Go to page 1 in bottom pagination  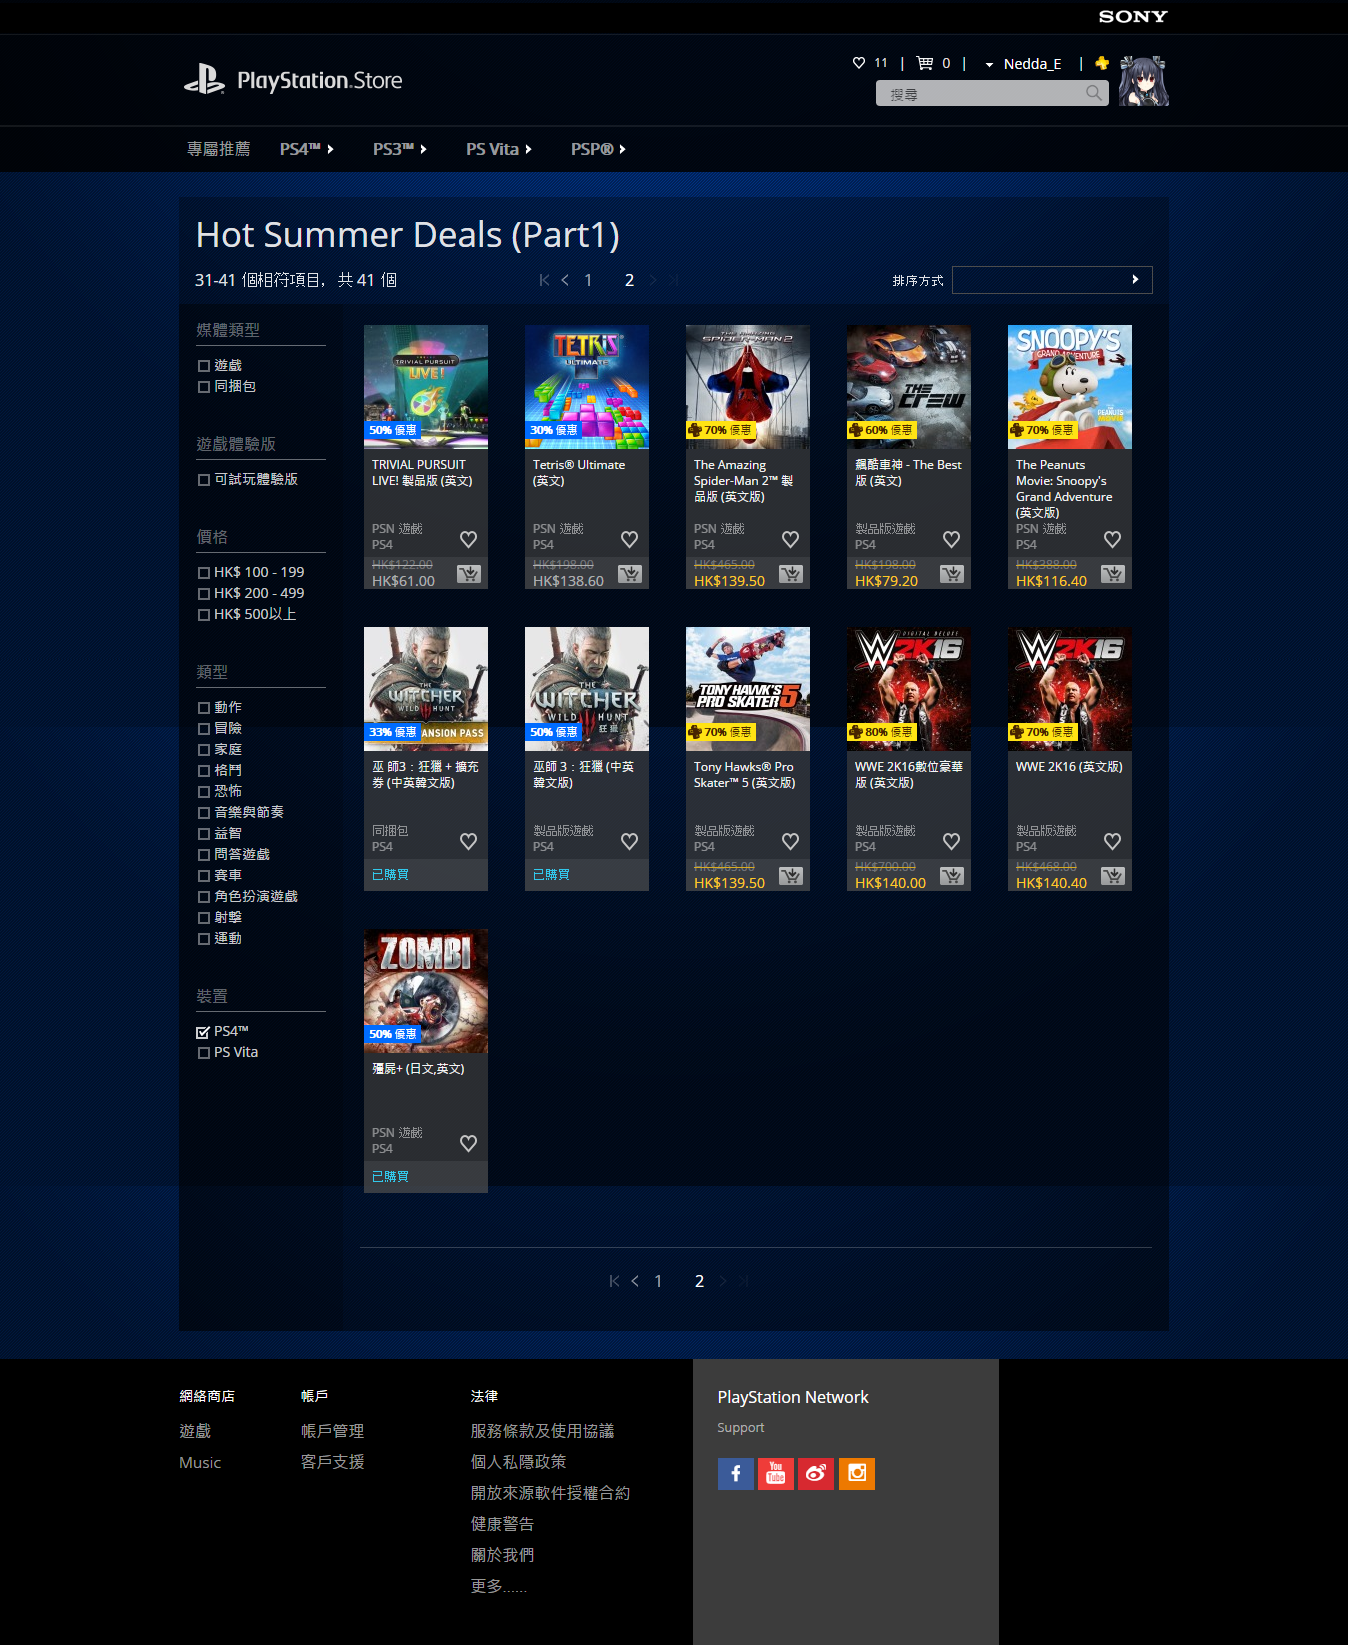pos(658,1281)
